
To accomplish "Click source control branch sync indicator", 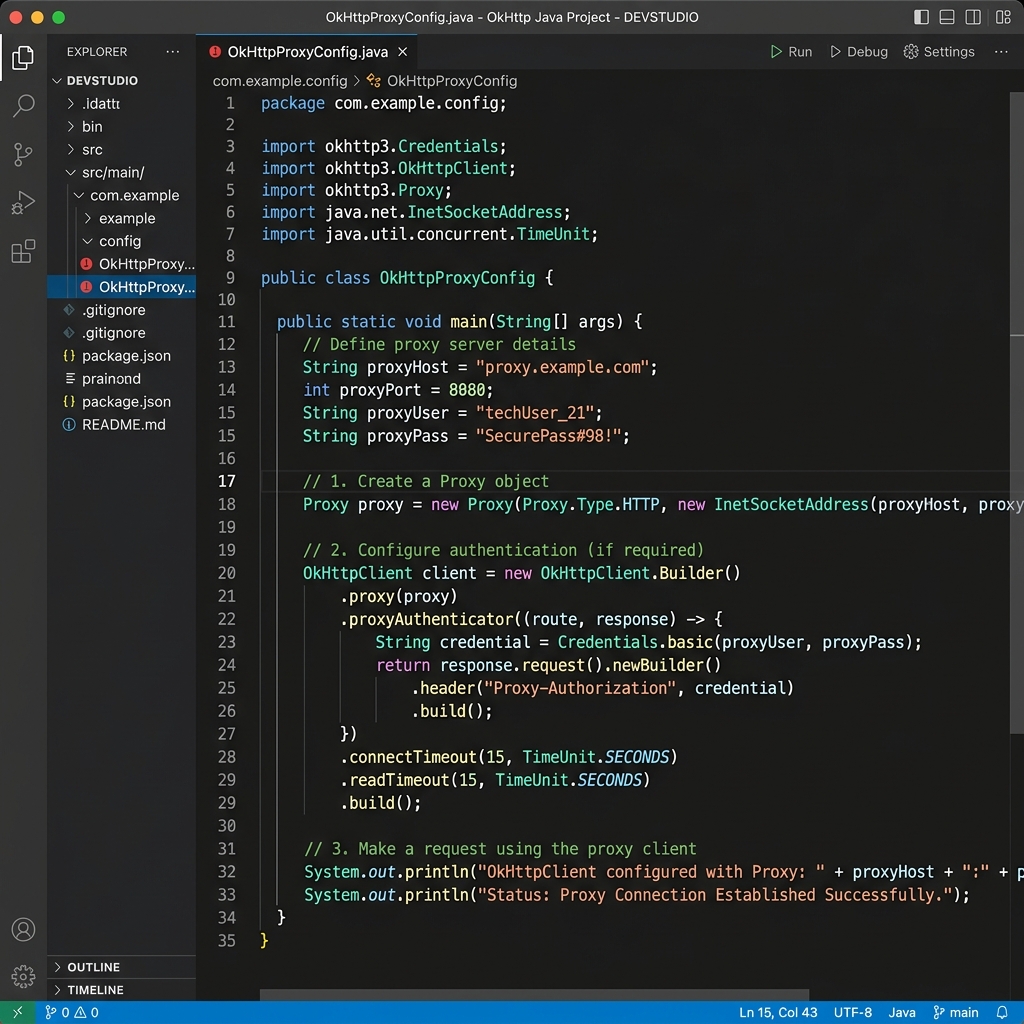I will pos(55,1012).
